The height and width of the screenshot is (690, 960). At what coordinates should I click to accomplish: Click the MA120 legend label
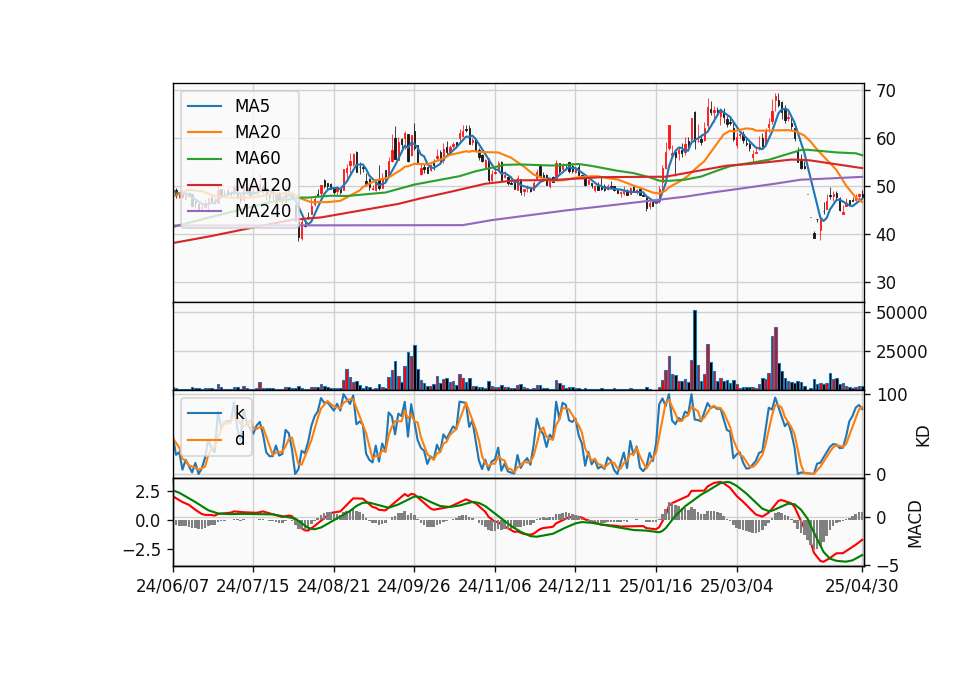point(263,185)
